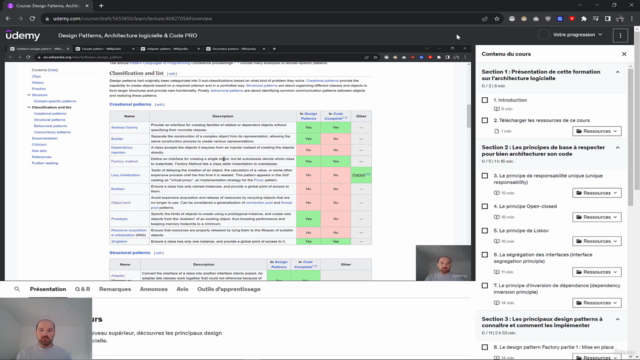Viewport: 640px width, 360px height.
Task: Open the Avis tab
Action: click(182, 289)
